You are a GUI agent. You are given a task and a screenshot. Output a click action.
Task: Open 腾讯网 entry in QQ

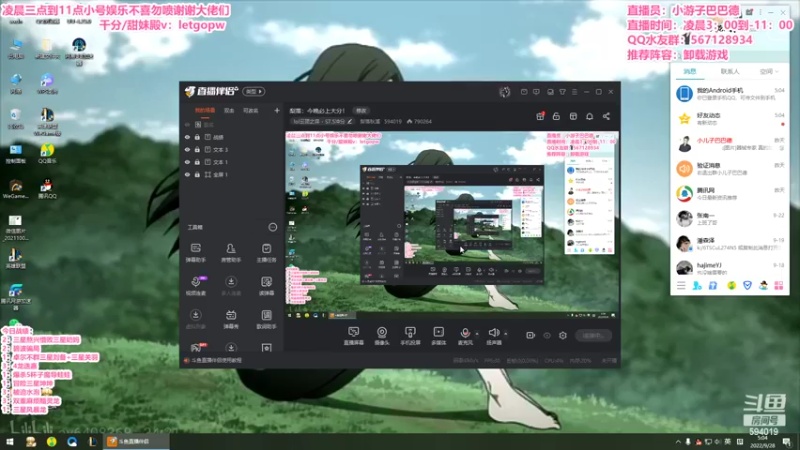coord(730,194)
